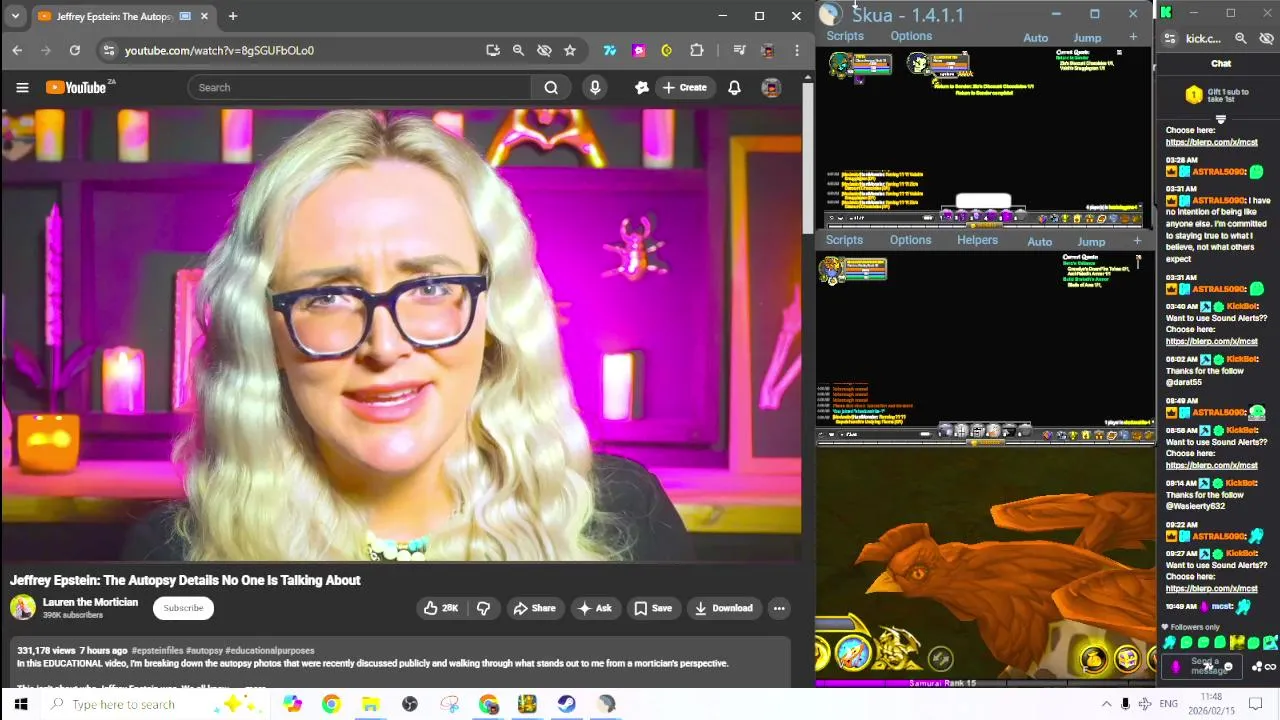Open Helpers menu in Skua window
The image size is (1280, 720).
(x=977, y=240)
